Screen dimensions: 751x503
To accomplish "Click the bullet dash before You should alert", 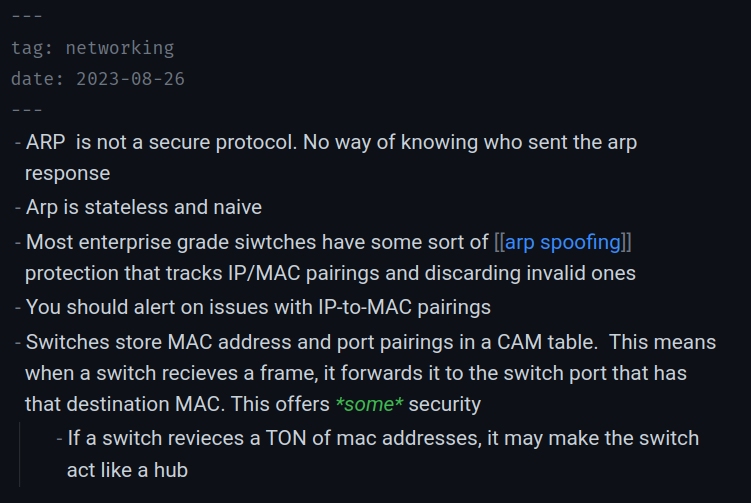I will pos(19,307).
